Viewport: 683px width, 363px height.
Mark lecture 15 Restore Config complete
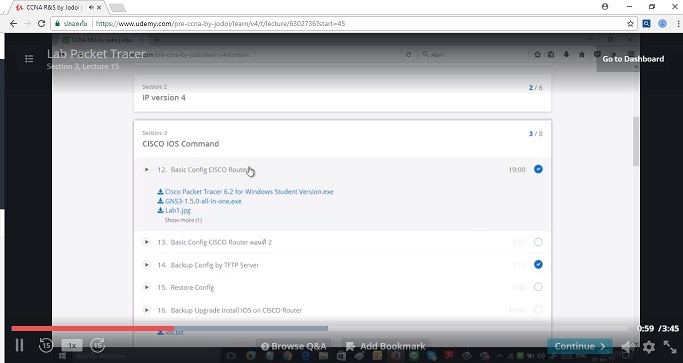[x=538, y=287]
